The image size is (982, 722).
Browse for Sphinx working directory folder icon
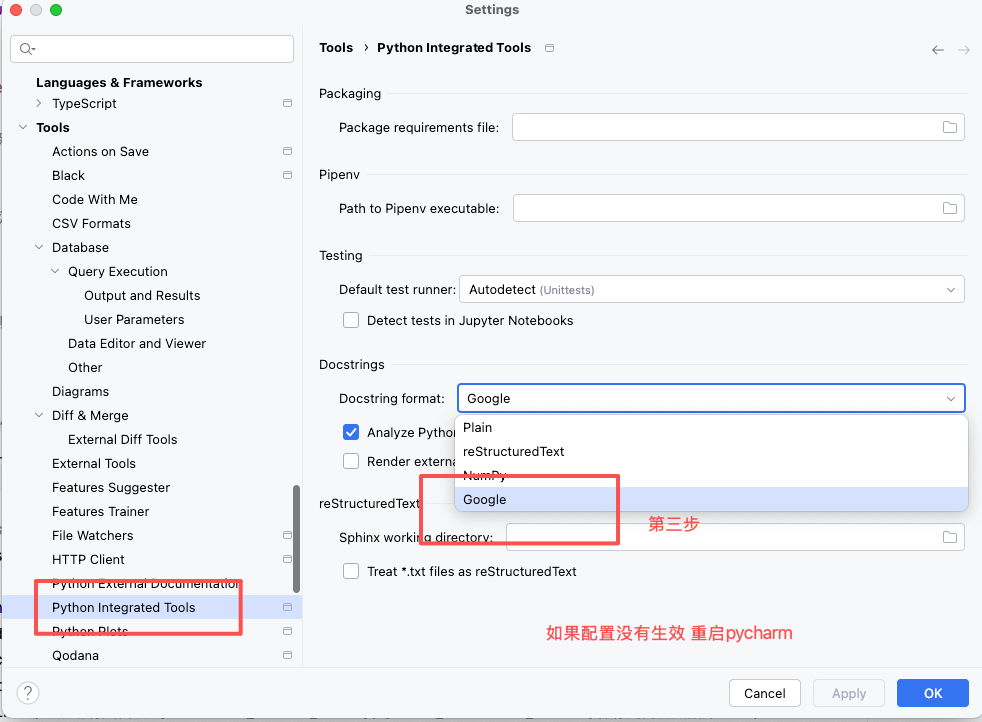(950, 537)
